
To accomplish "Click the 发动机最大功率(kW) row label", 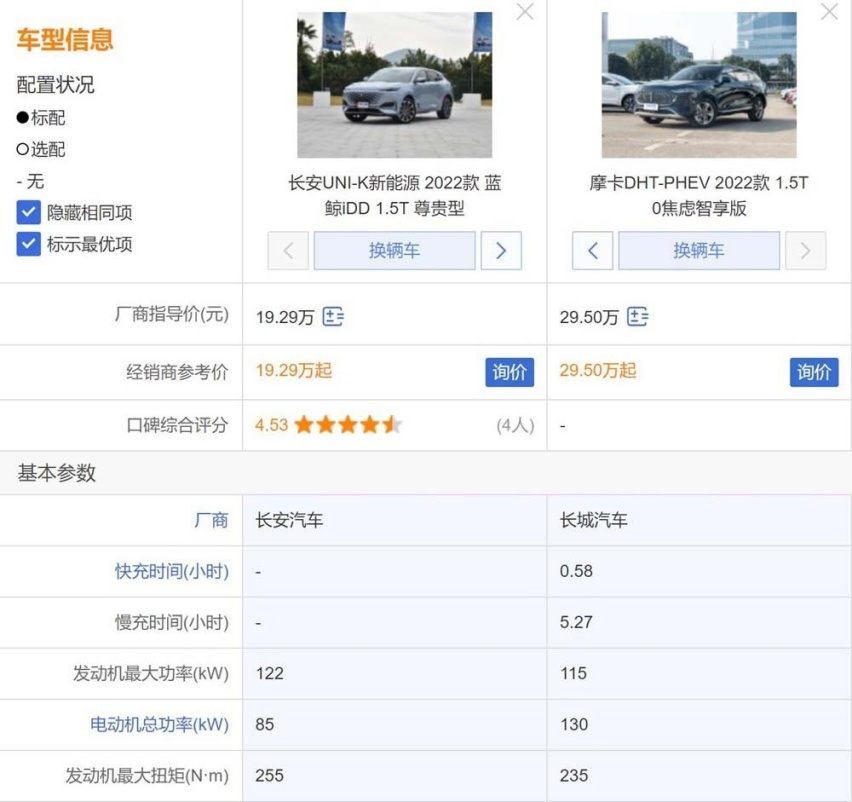I will pyautogui.click(x=151, y=674).
